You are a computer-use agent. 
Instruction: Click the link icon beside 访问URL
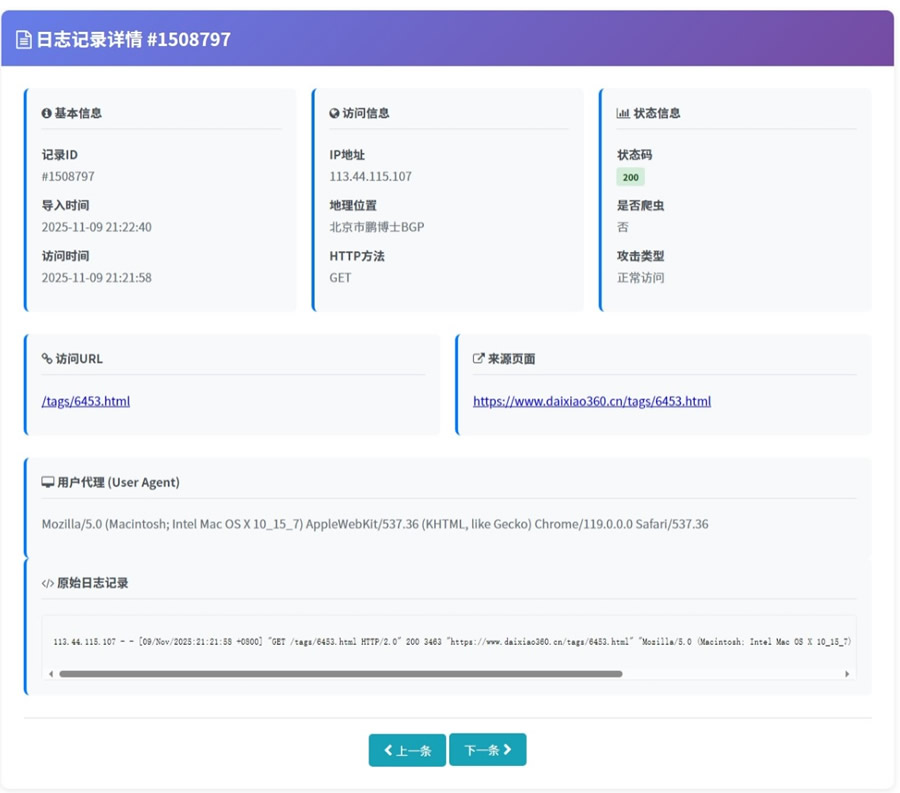point(47,359)
